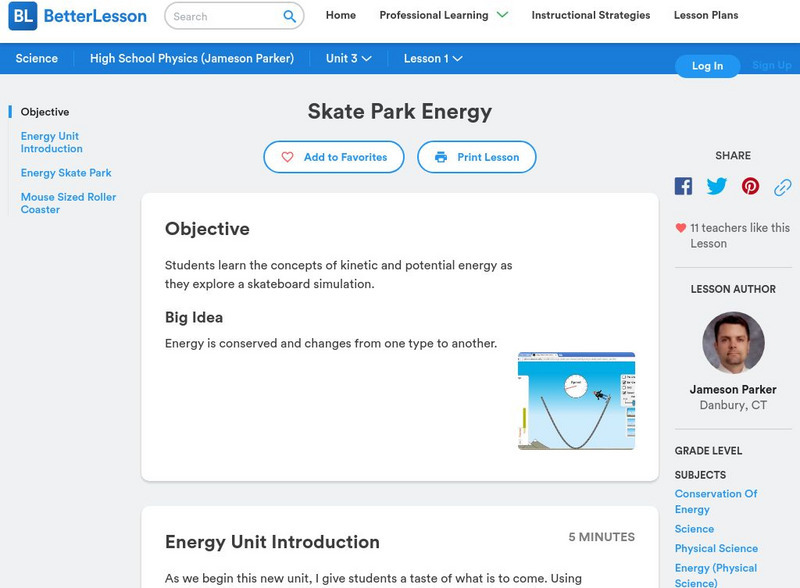The width and height of the screenshot is (800, 588).
Task: Open Energy (Physical Science) subject link
Action: click(716, 575)
